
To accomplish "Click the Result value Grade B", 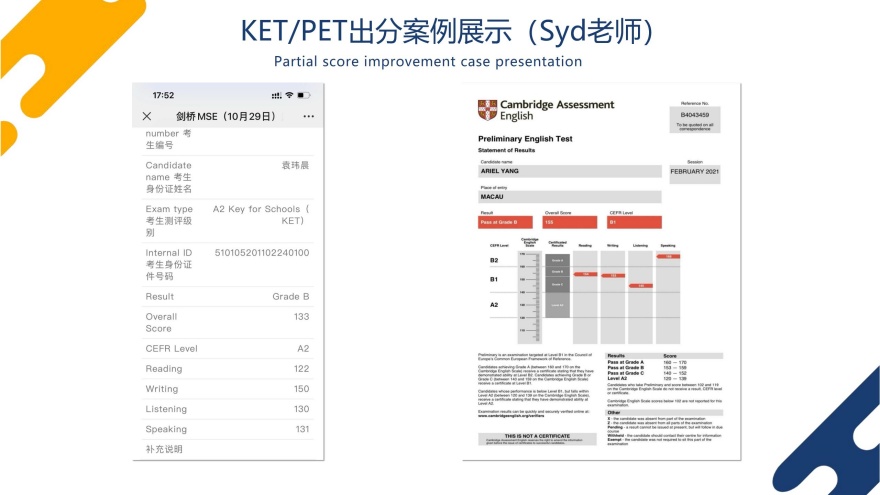I will click(x=291, y=296).
